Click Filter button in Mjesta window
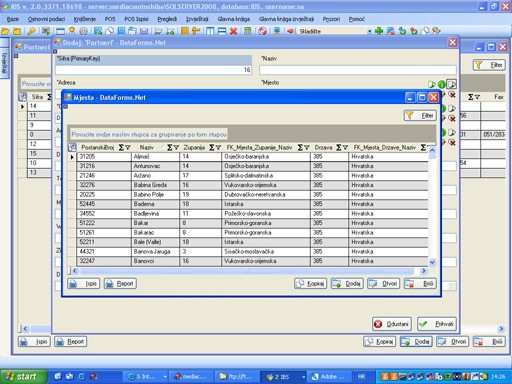Viewport: 512px width, 384px height. pyautogui.click(x=420, y=116)
